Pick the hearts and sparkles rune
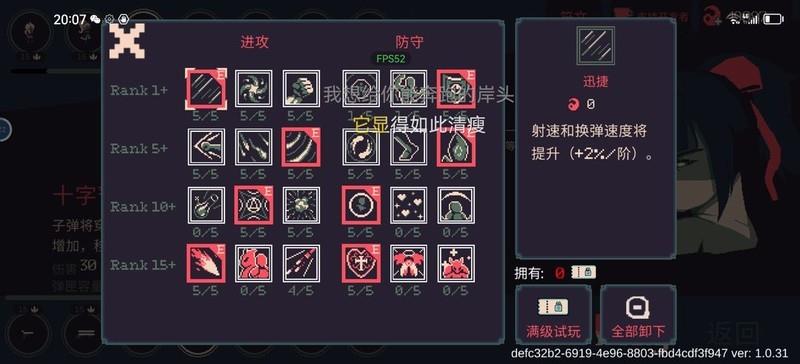The height and width of the screenshot is (364, 800). pyautogui.click(x=408, y=205)
